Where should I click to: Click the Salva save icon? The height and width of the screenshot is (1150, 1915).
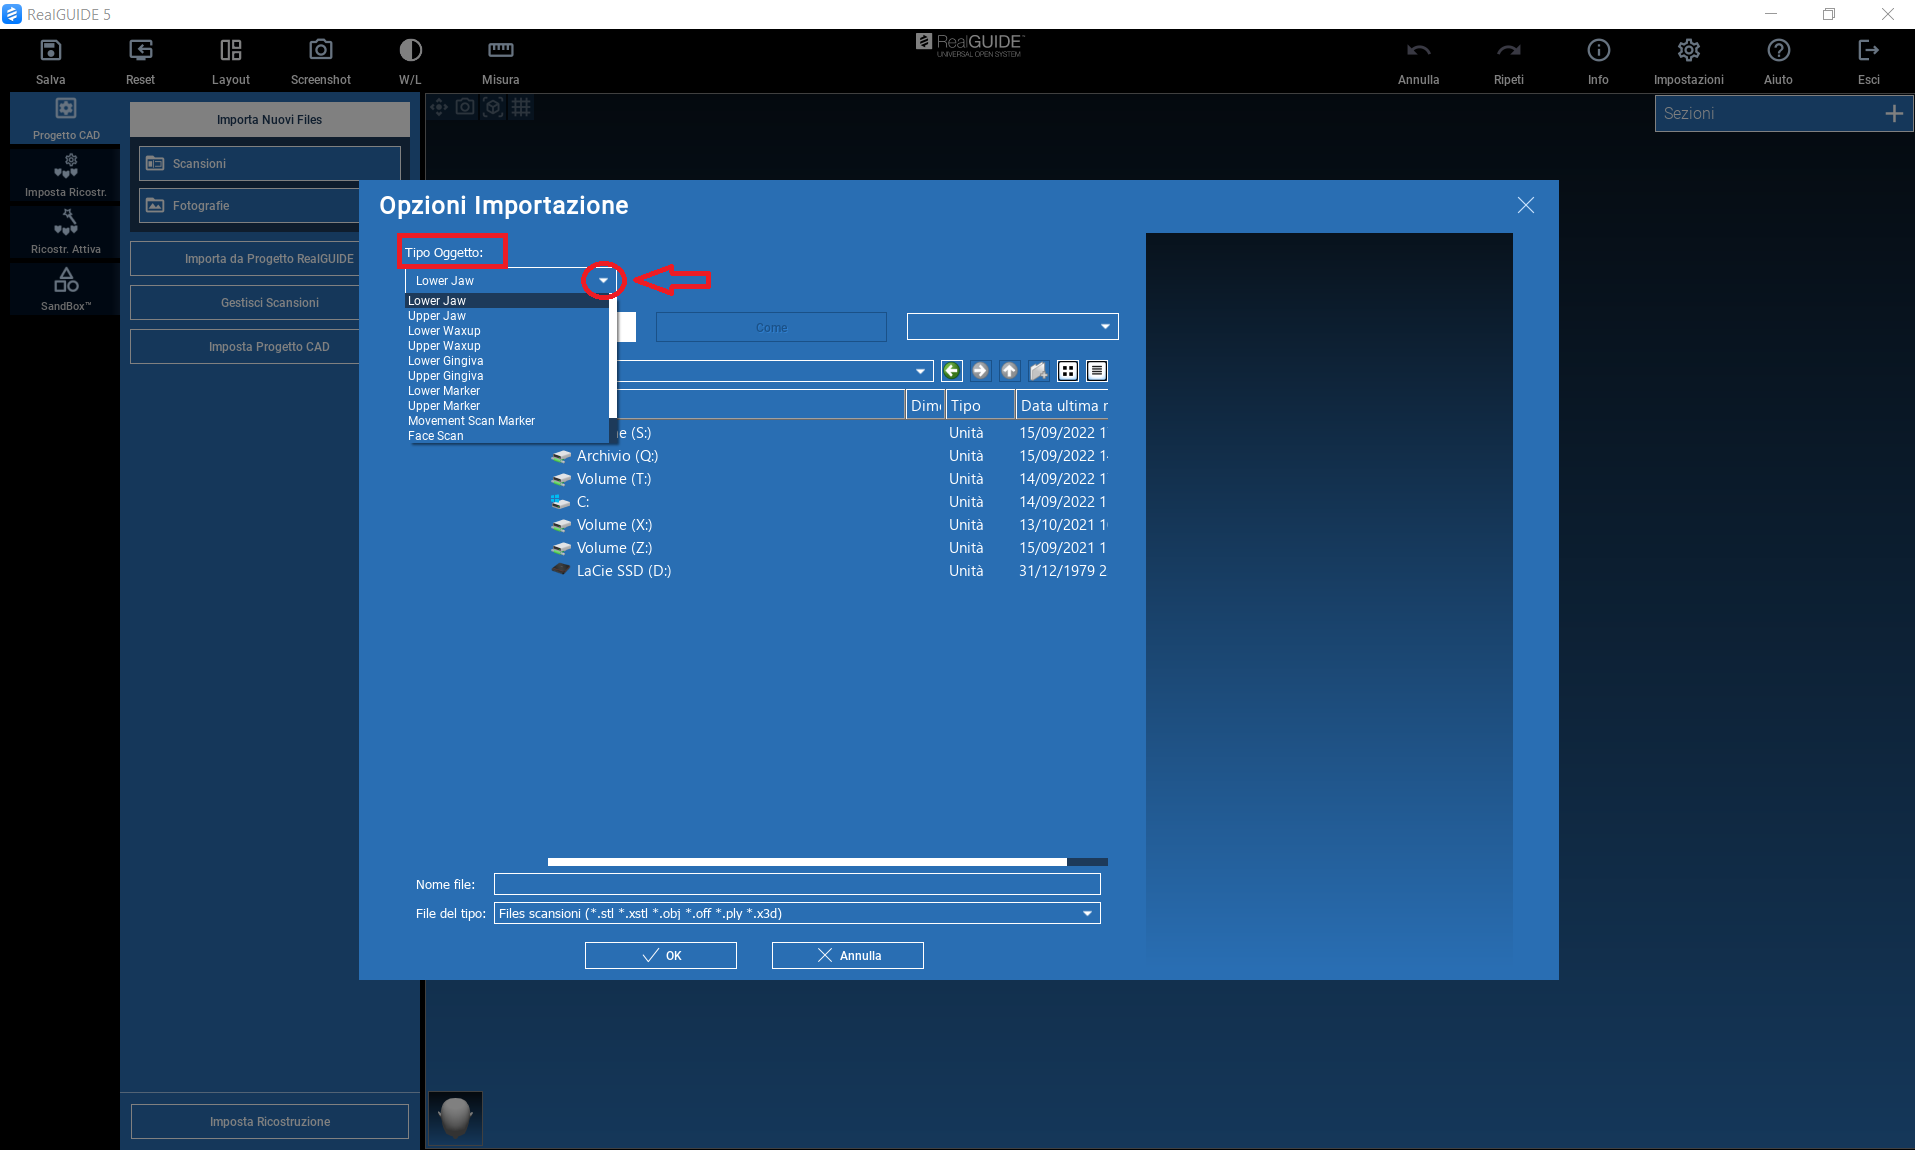(50, 51)
